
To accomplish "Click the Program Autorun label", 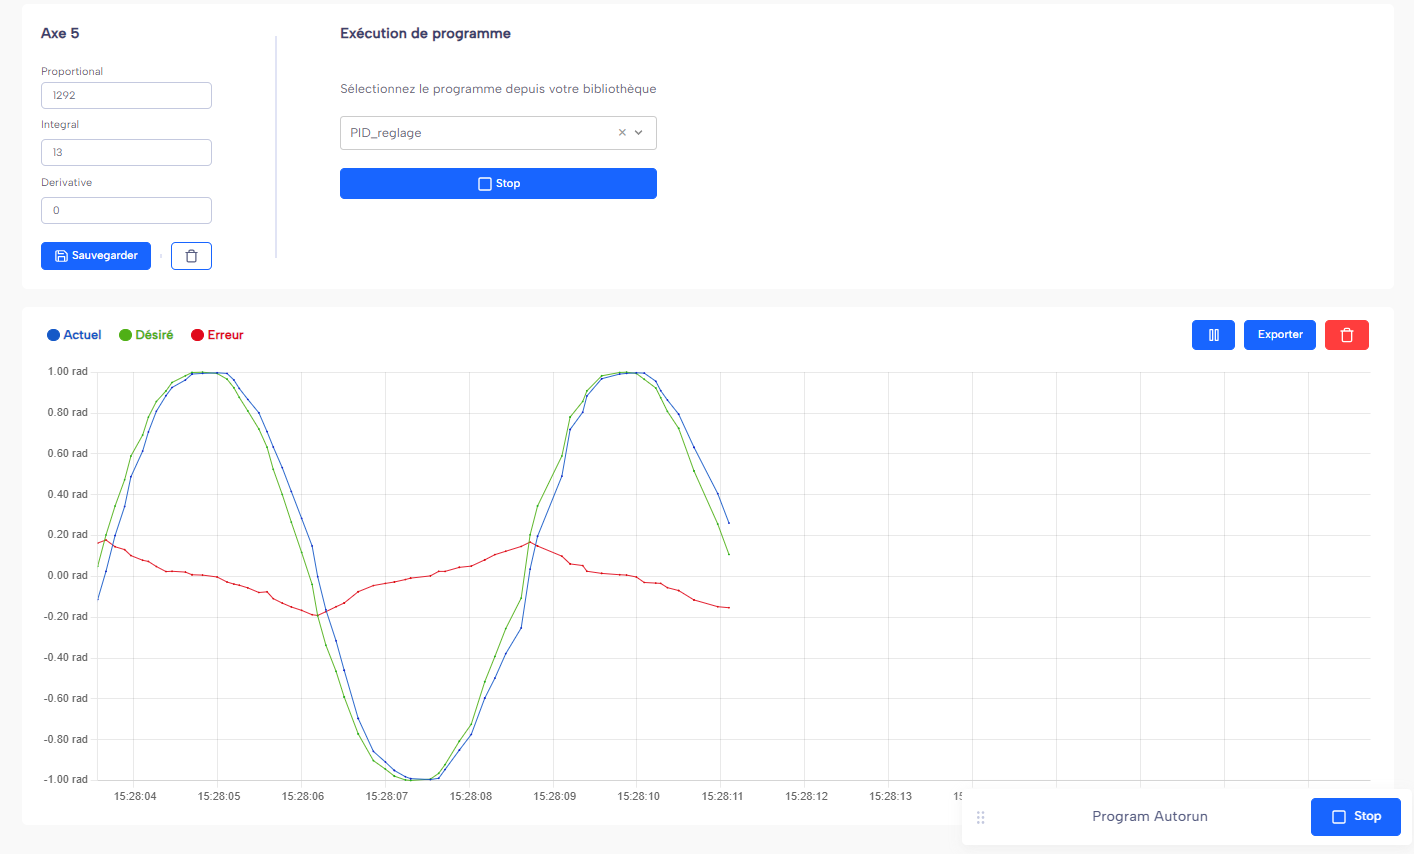I will tap(1149, 817).
